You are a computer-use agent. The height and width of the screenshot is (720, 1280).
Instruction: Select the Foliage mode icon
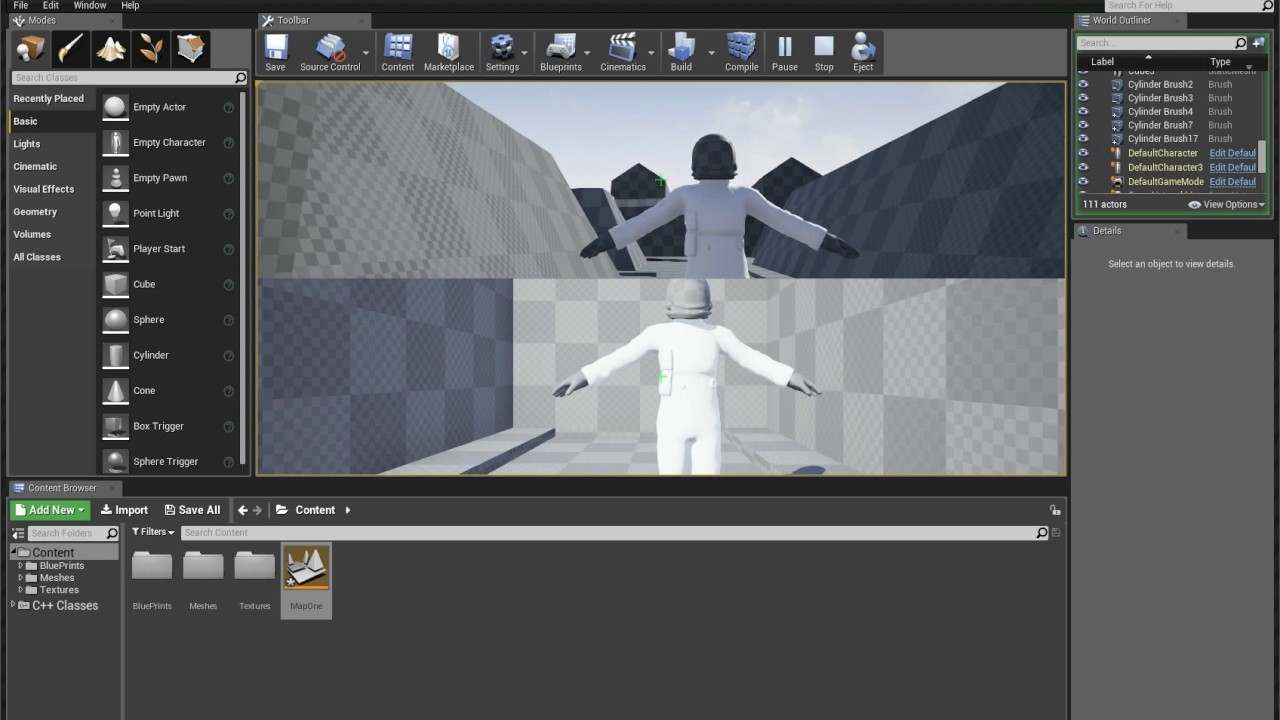tap(151, 48)
